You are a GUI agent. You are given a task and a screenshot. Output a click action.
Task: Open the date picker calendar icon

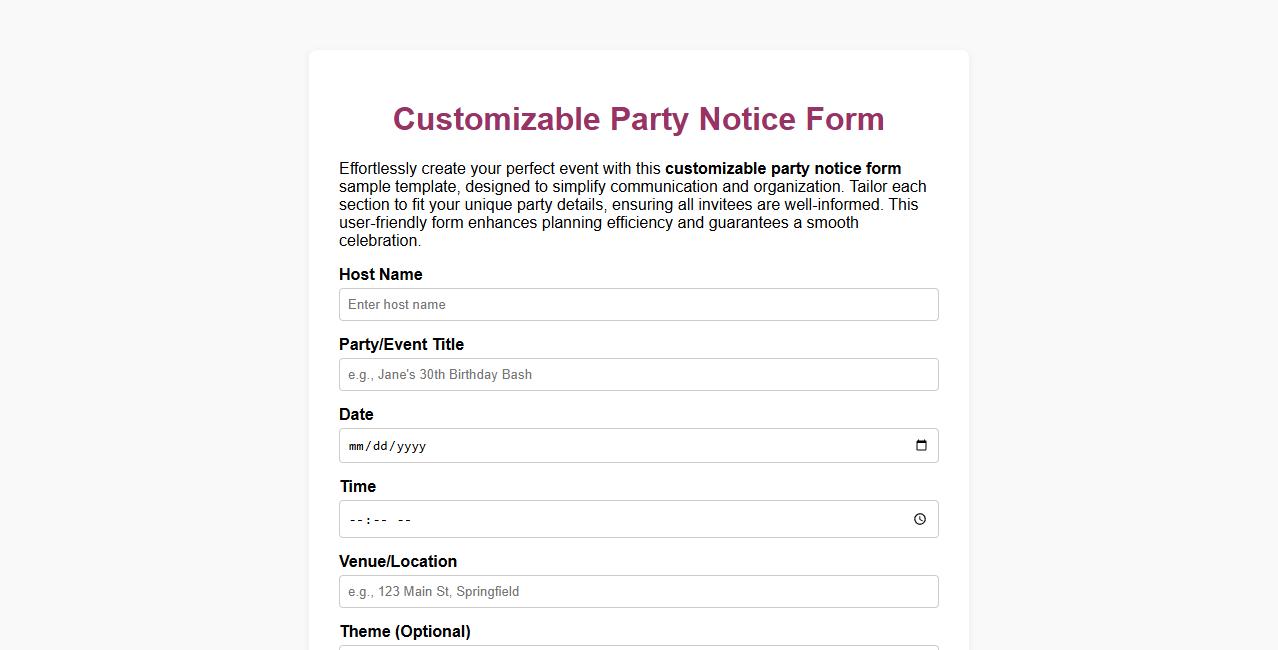pyautogui.click(x=920, y=446)
